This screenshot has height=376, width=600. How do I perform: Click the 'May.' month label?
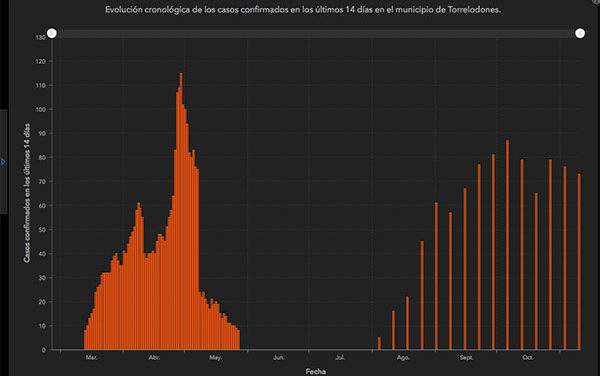tap(215, 358)
